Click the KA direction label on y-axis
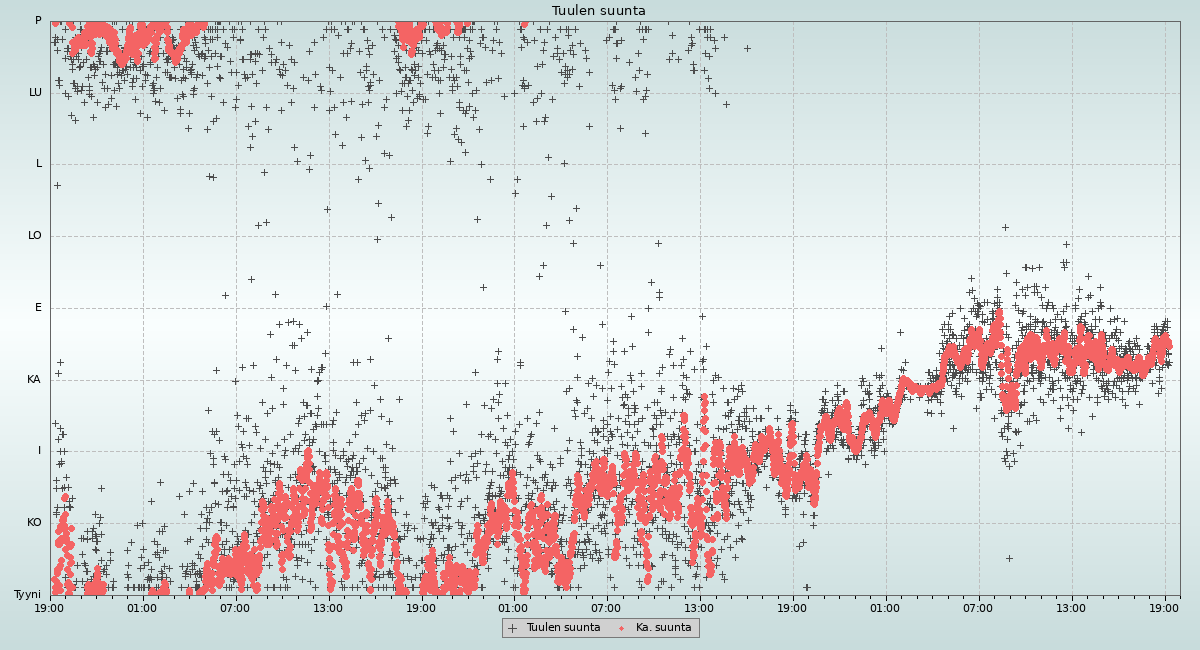 [x=34, y=380]
